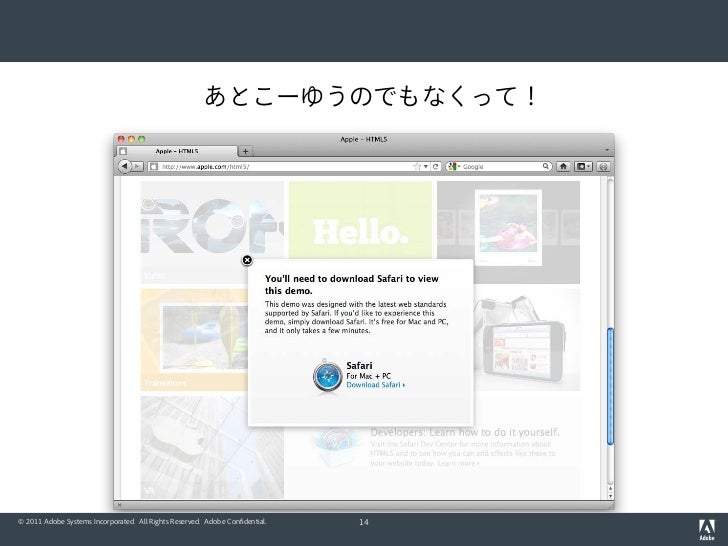
Task: Click the scrollbar up arrow
Action: pos(610,488)
